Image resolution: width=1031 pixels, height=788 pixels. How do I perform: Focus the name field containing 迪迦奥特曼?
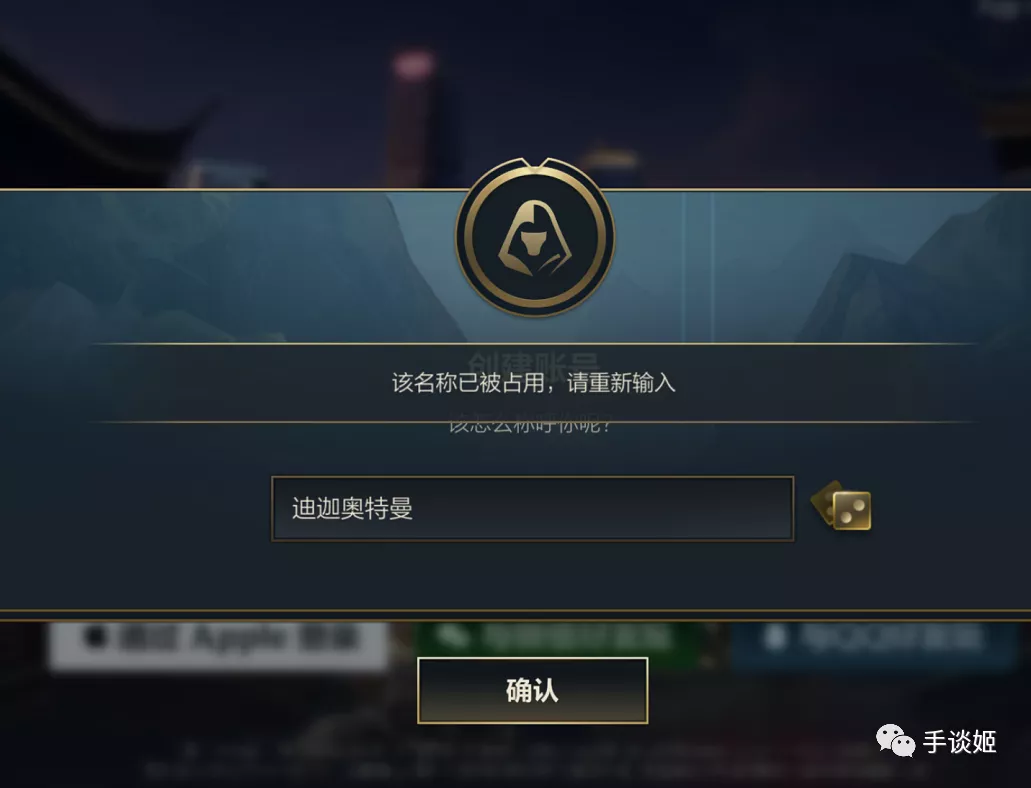(533, 509)
